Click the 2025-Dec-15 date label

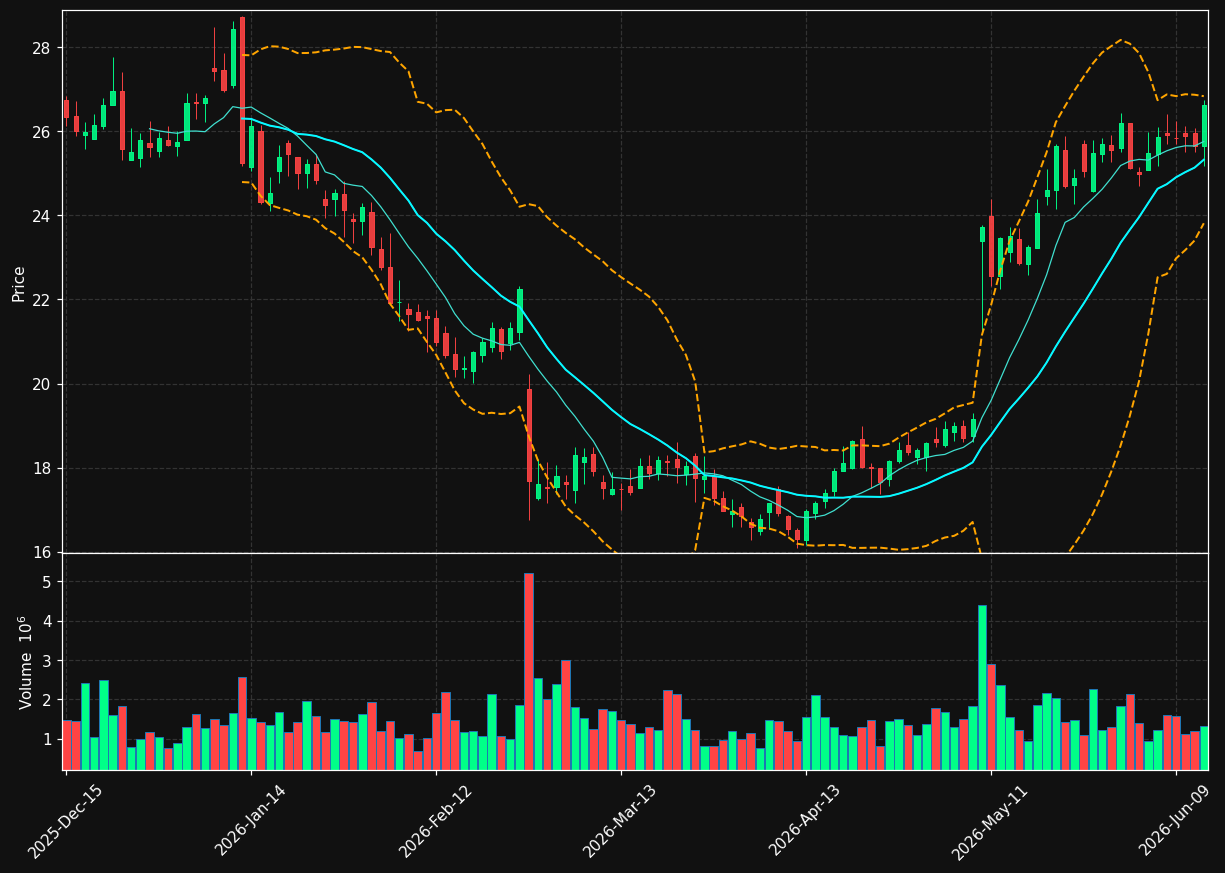pyautogui.click(x=66, y=821)
